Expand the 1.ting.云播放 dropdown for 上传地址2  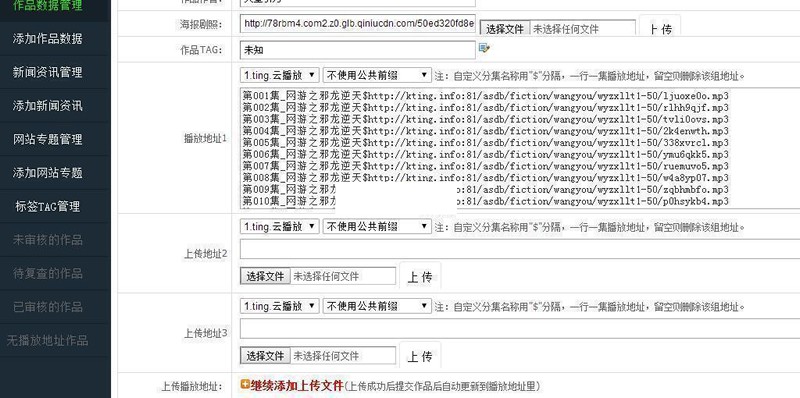pyautogui.click(x=280, y=227)
